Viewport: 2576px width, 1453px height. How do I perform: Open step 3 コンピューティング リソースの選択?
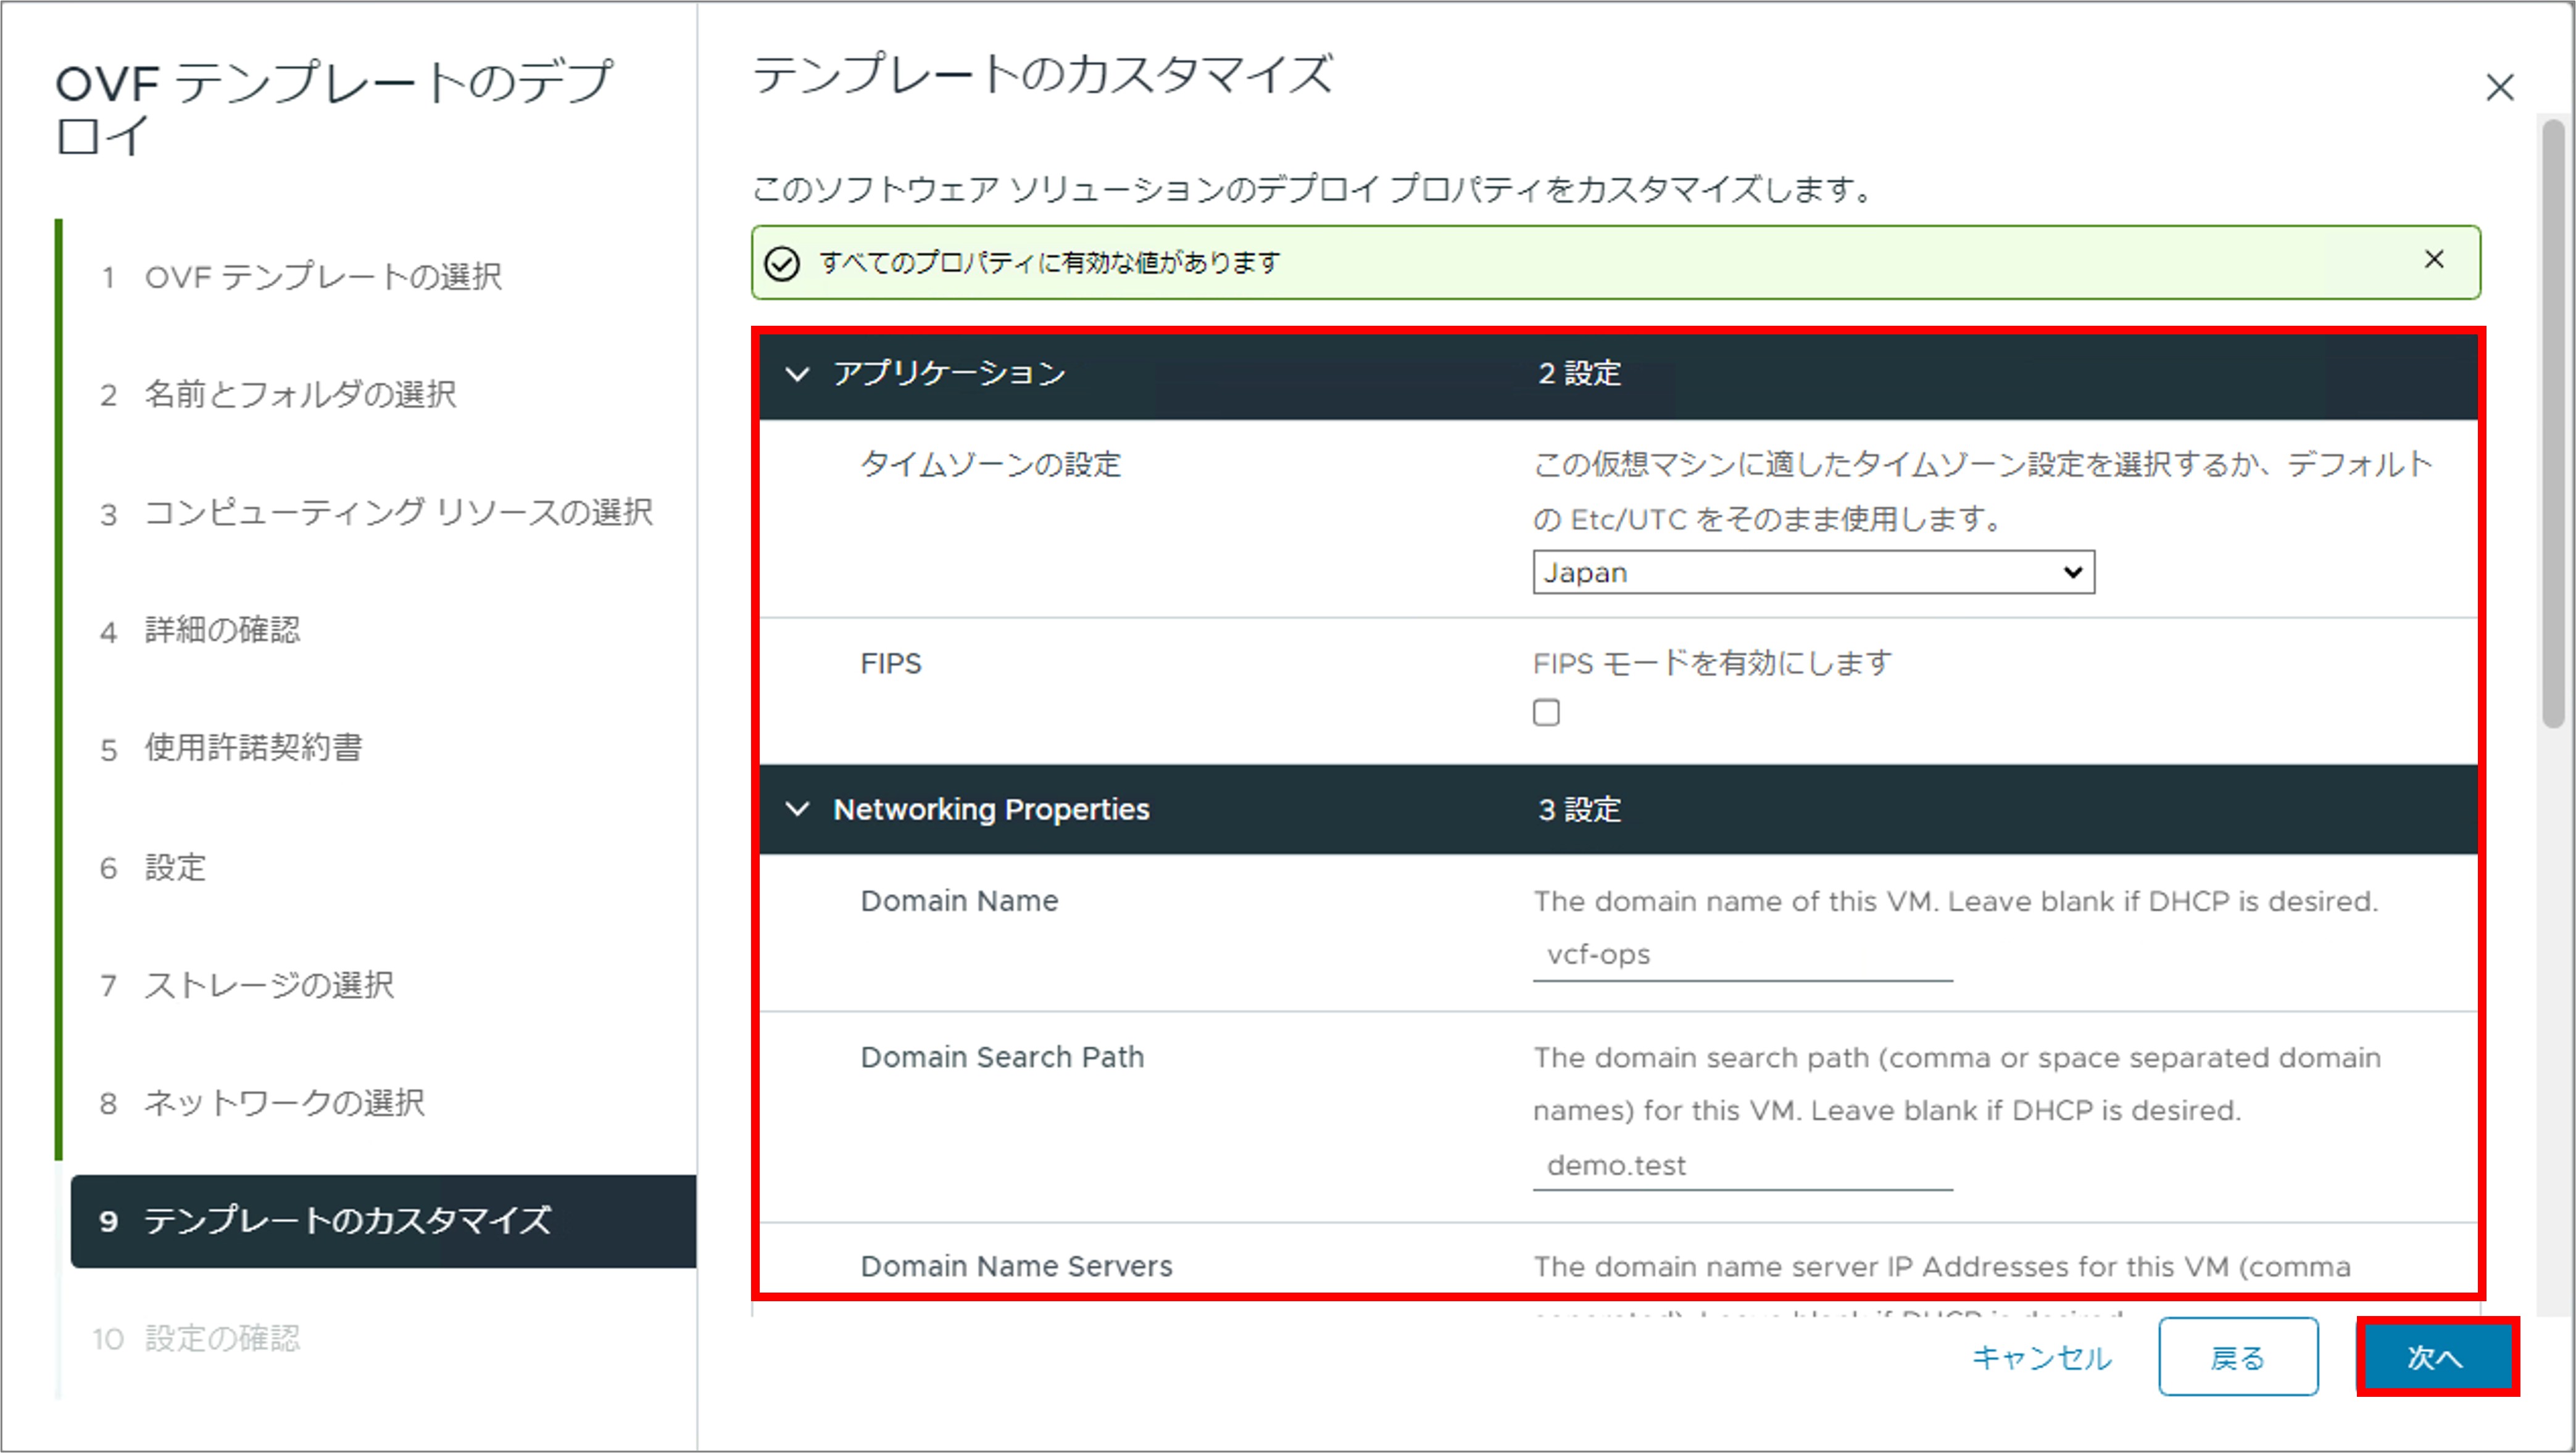(397, 513)
